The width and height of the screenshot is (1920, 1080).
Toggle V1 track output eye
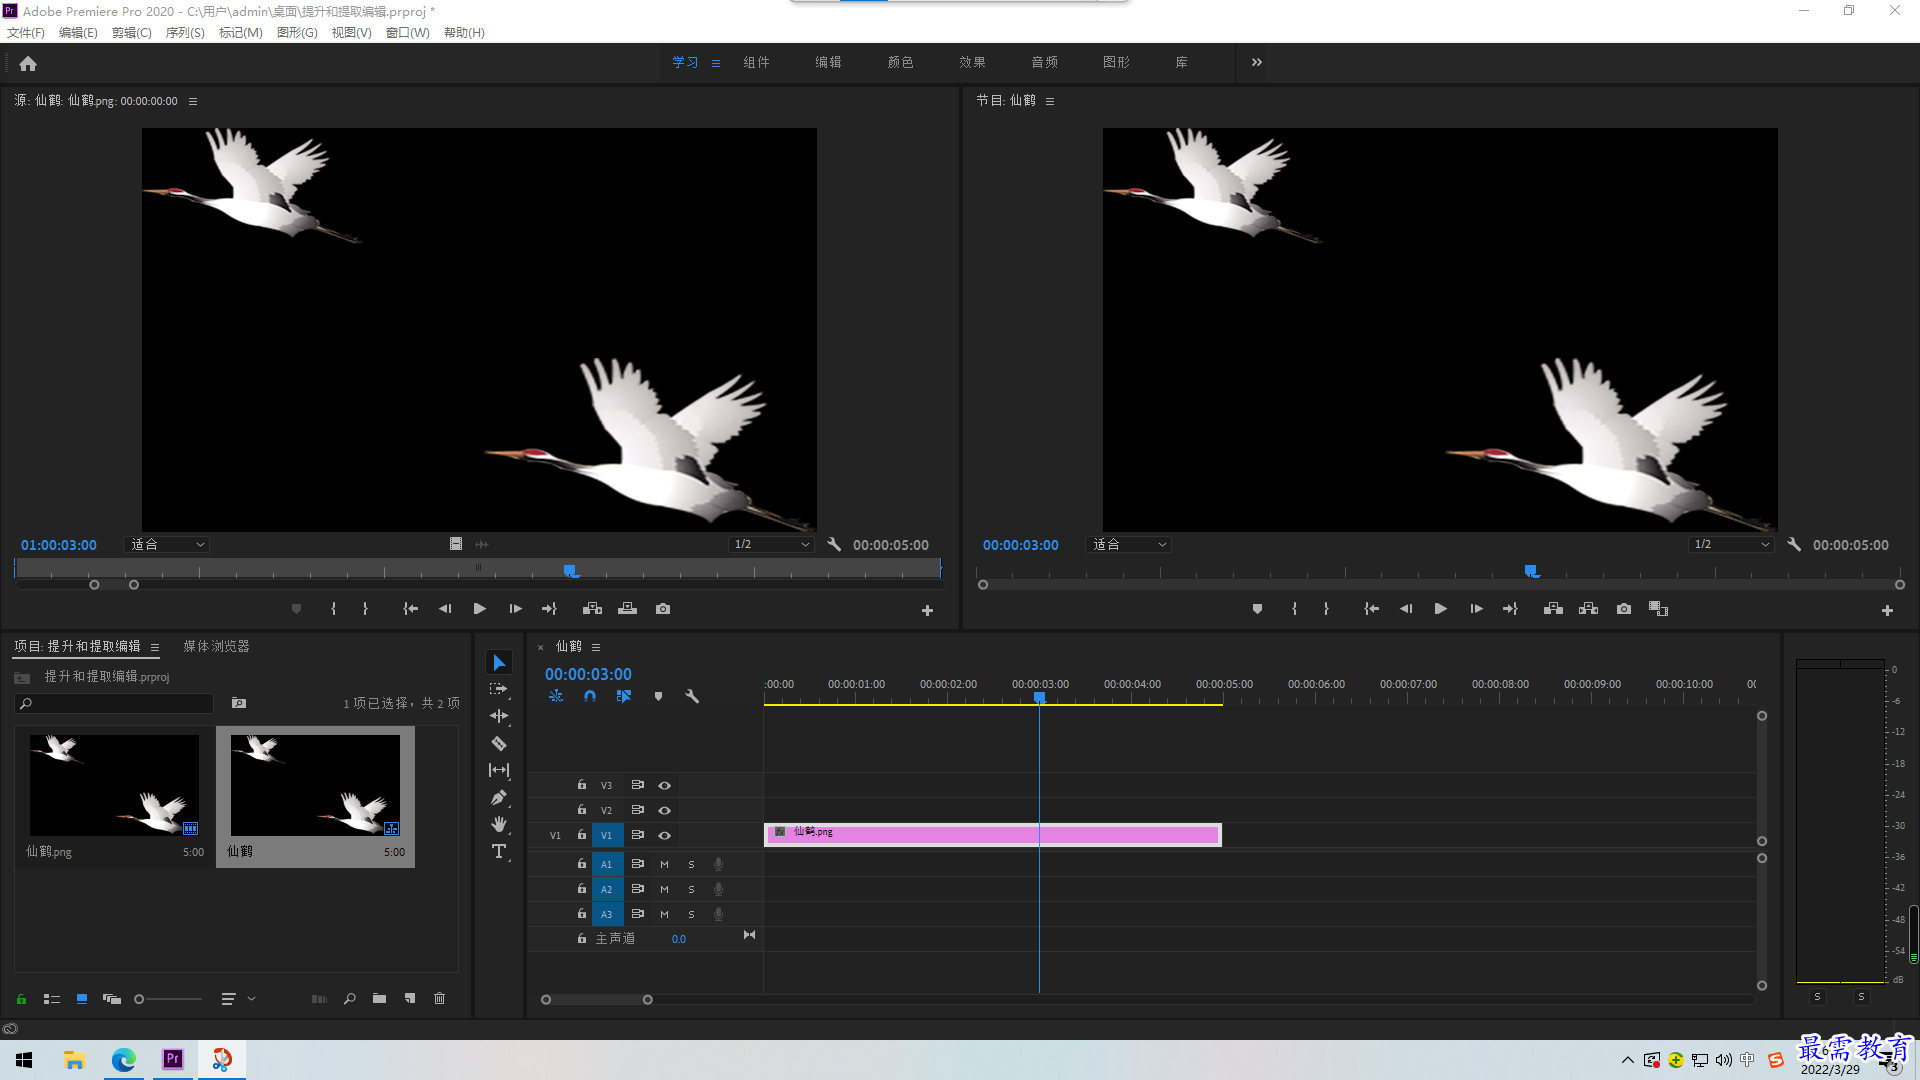click(x=665, y=836)
